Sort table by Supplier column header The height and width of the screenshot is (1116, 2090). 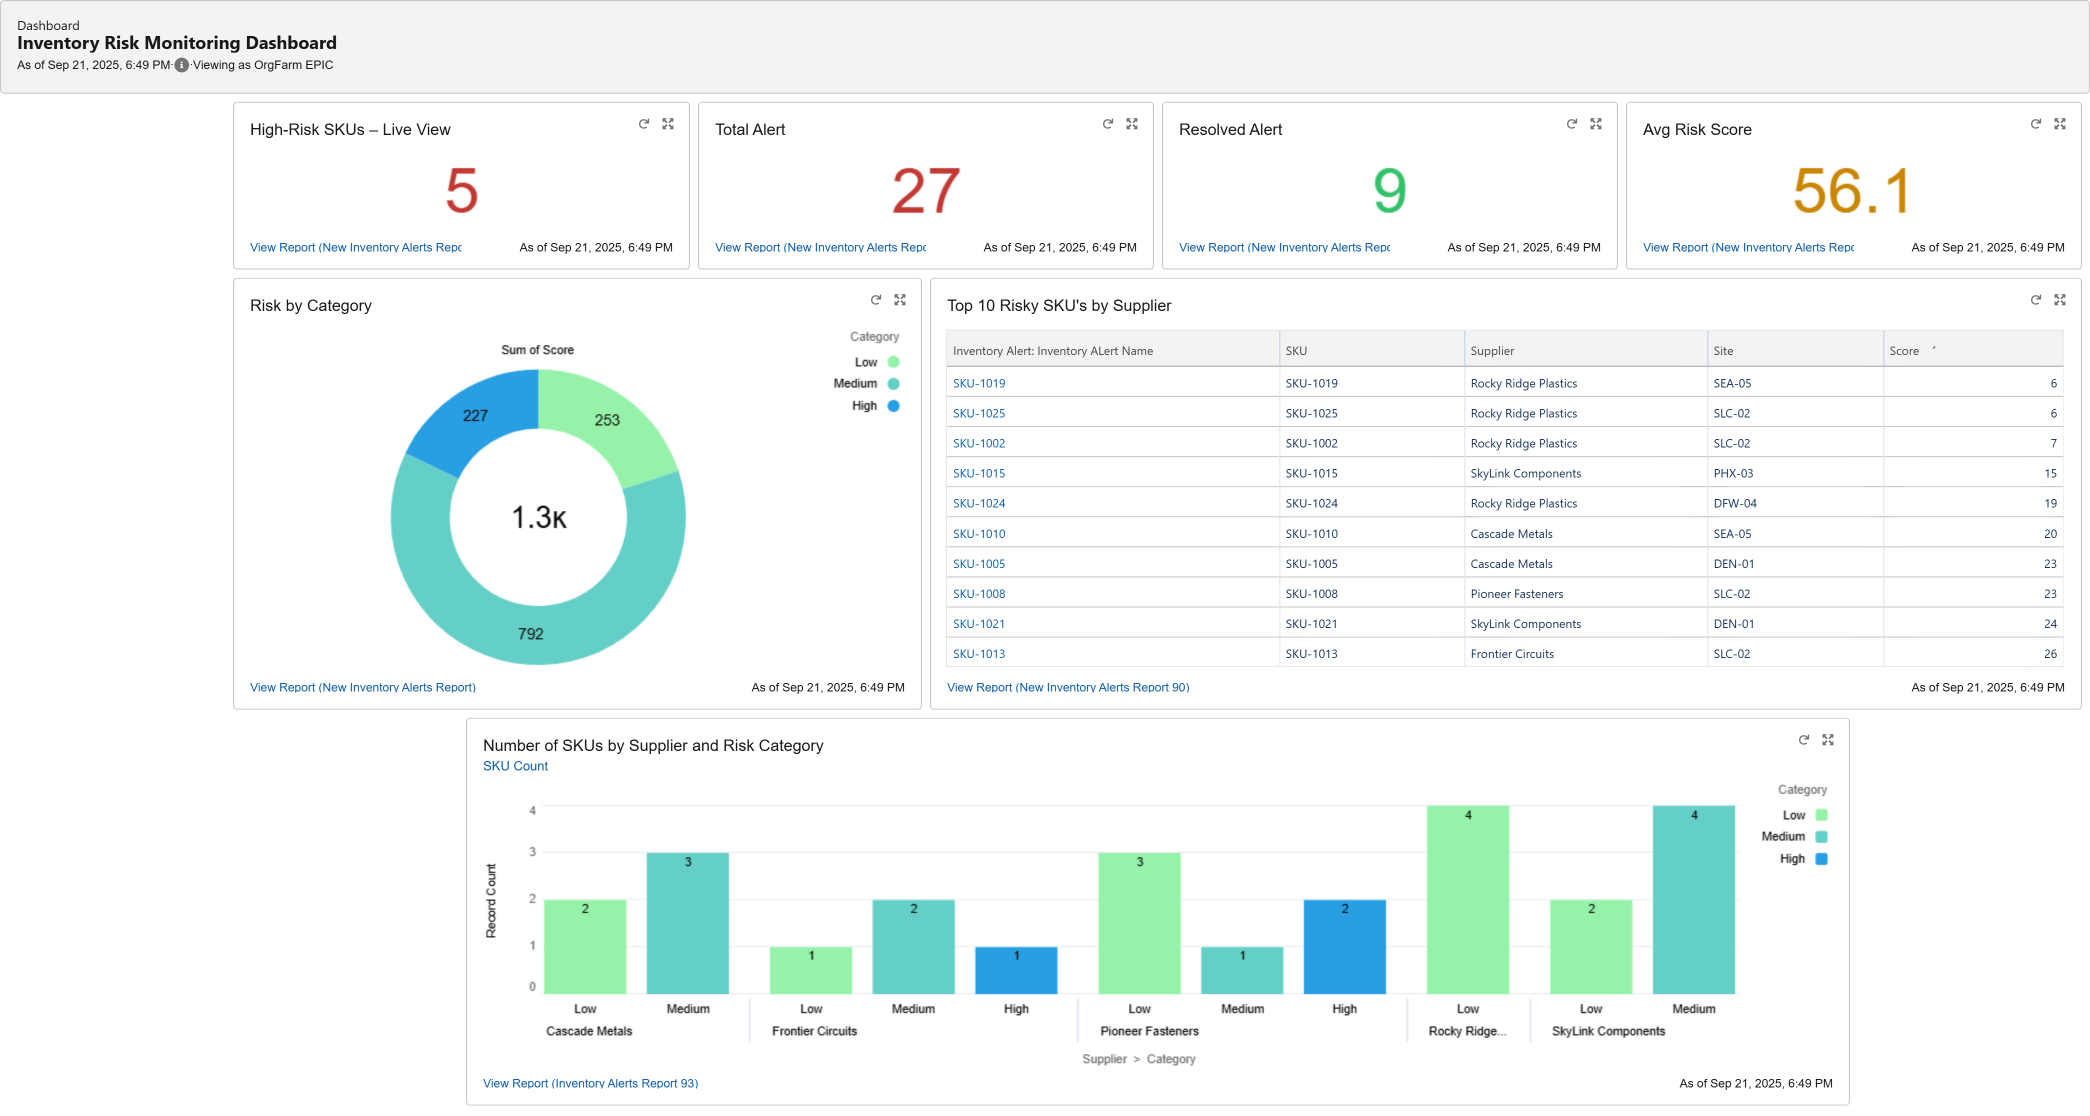tap(1492, 351)
